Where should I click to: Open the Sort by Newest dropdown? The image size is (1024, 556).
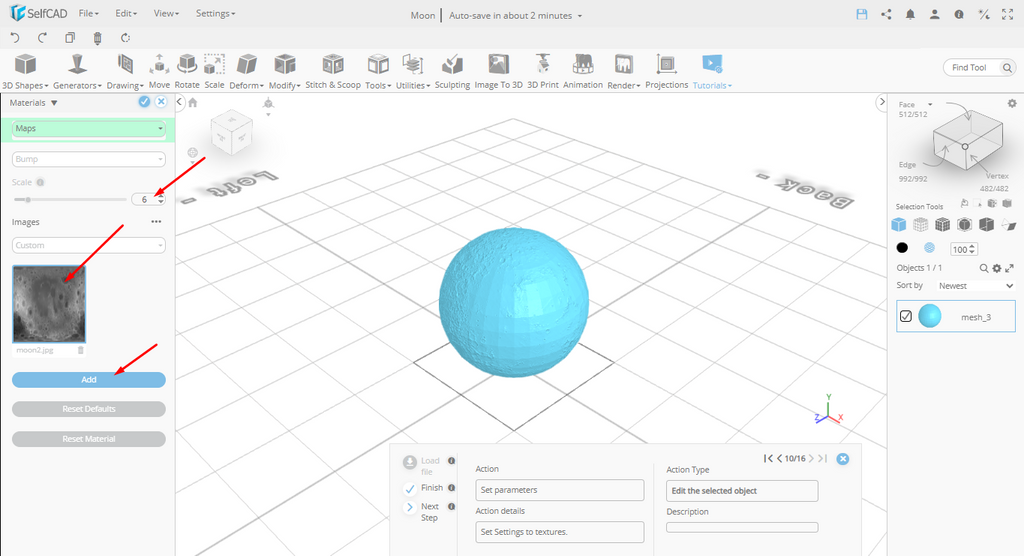[x=976, y=286]
